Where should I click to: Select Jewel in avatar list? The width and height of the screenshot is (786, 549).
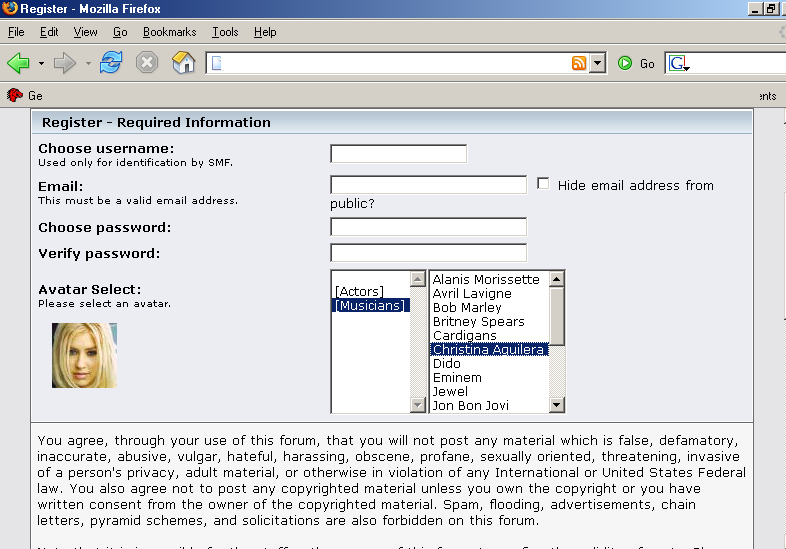click(489, 392)
